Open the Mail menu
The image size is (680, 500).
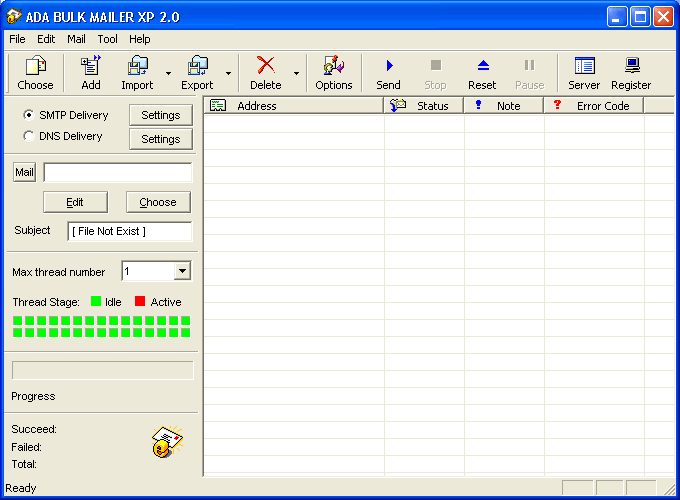click(x=76, y=39)
